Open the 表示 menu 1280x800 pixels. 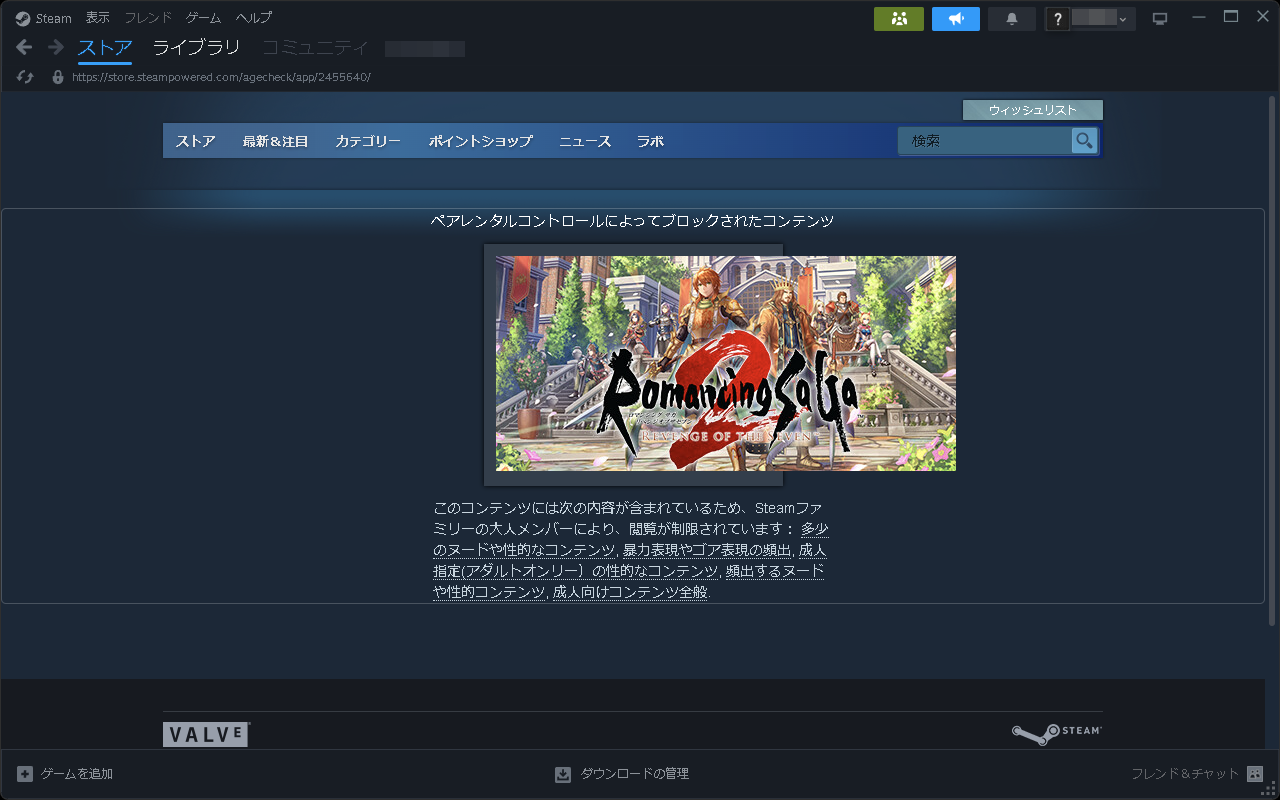click(x=97, y=17)
